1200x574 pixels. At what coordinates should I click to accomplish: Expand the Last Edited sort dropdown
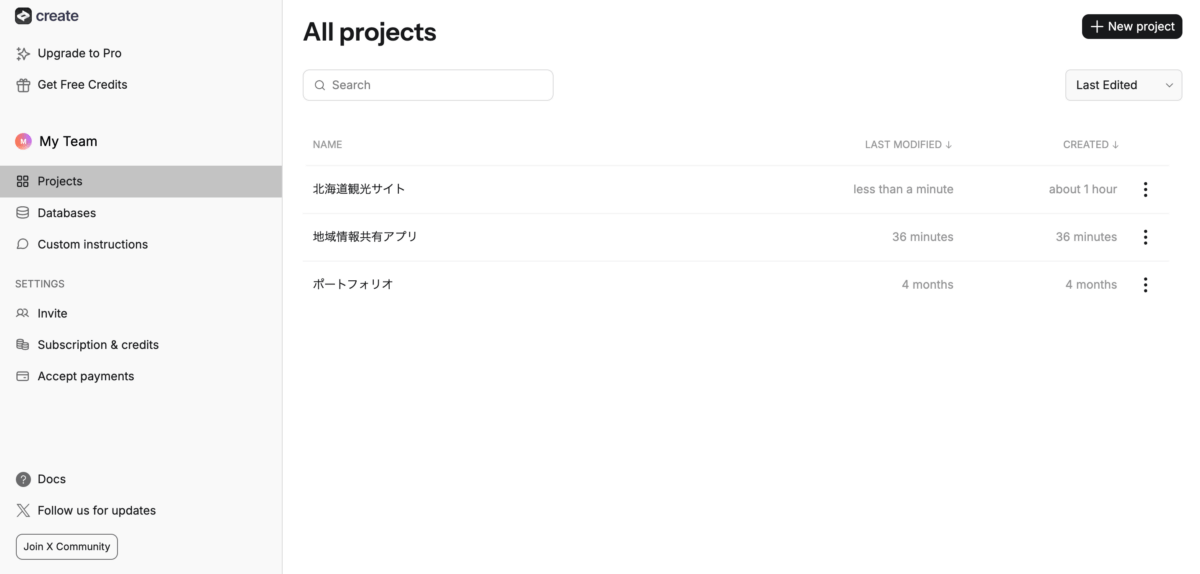[x=1123, y=85]
